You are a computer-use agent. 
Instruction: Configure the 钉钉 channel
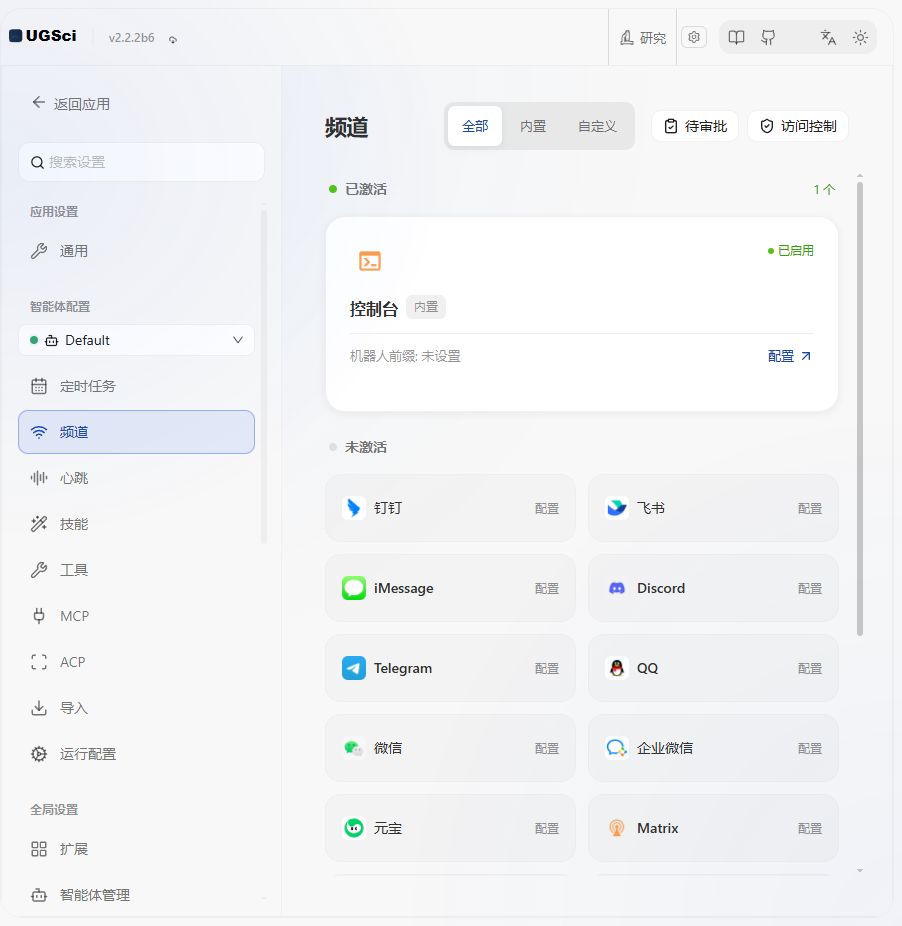coord(546,508)
